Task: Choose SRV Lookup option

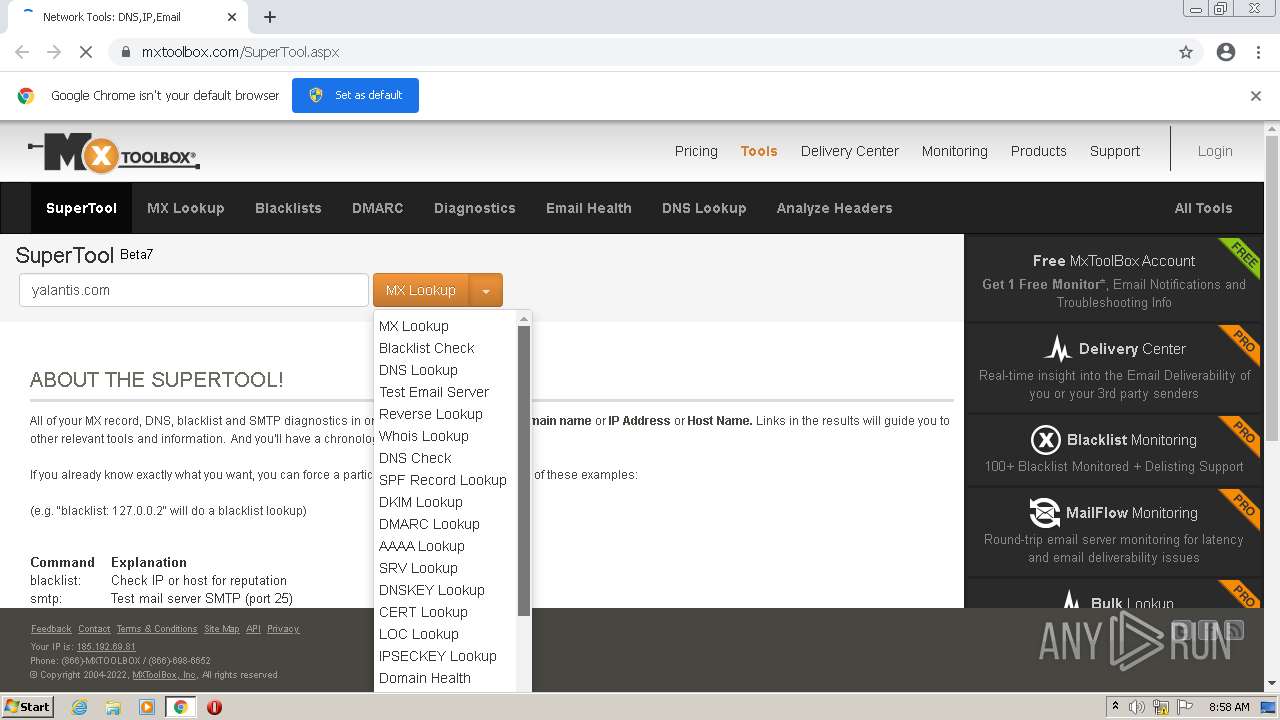Action: click(x=418, y=568)
